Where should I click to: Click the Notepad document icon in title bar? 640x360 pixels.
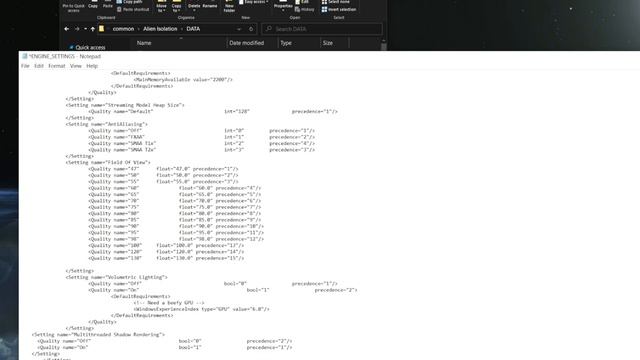pos(24,56)
